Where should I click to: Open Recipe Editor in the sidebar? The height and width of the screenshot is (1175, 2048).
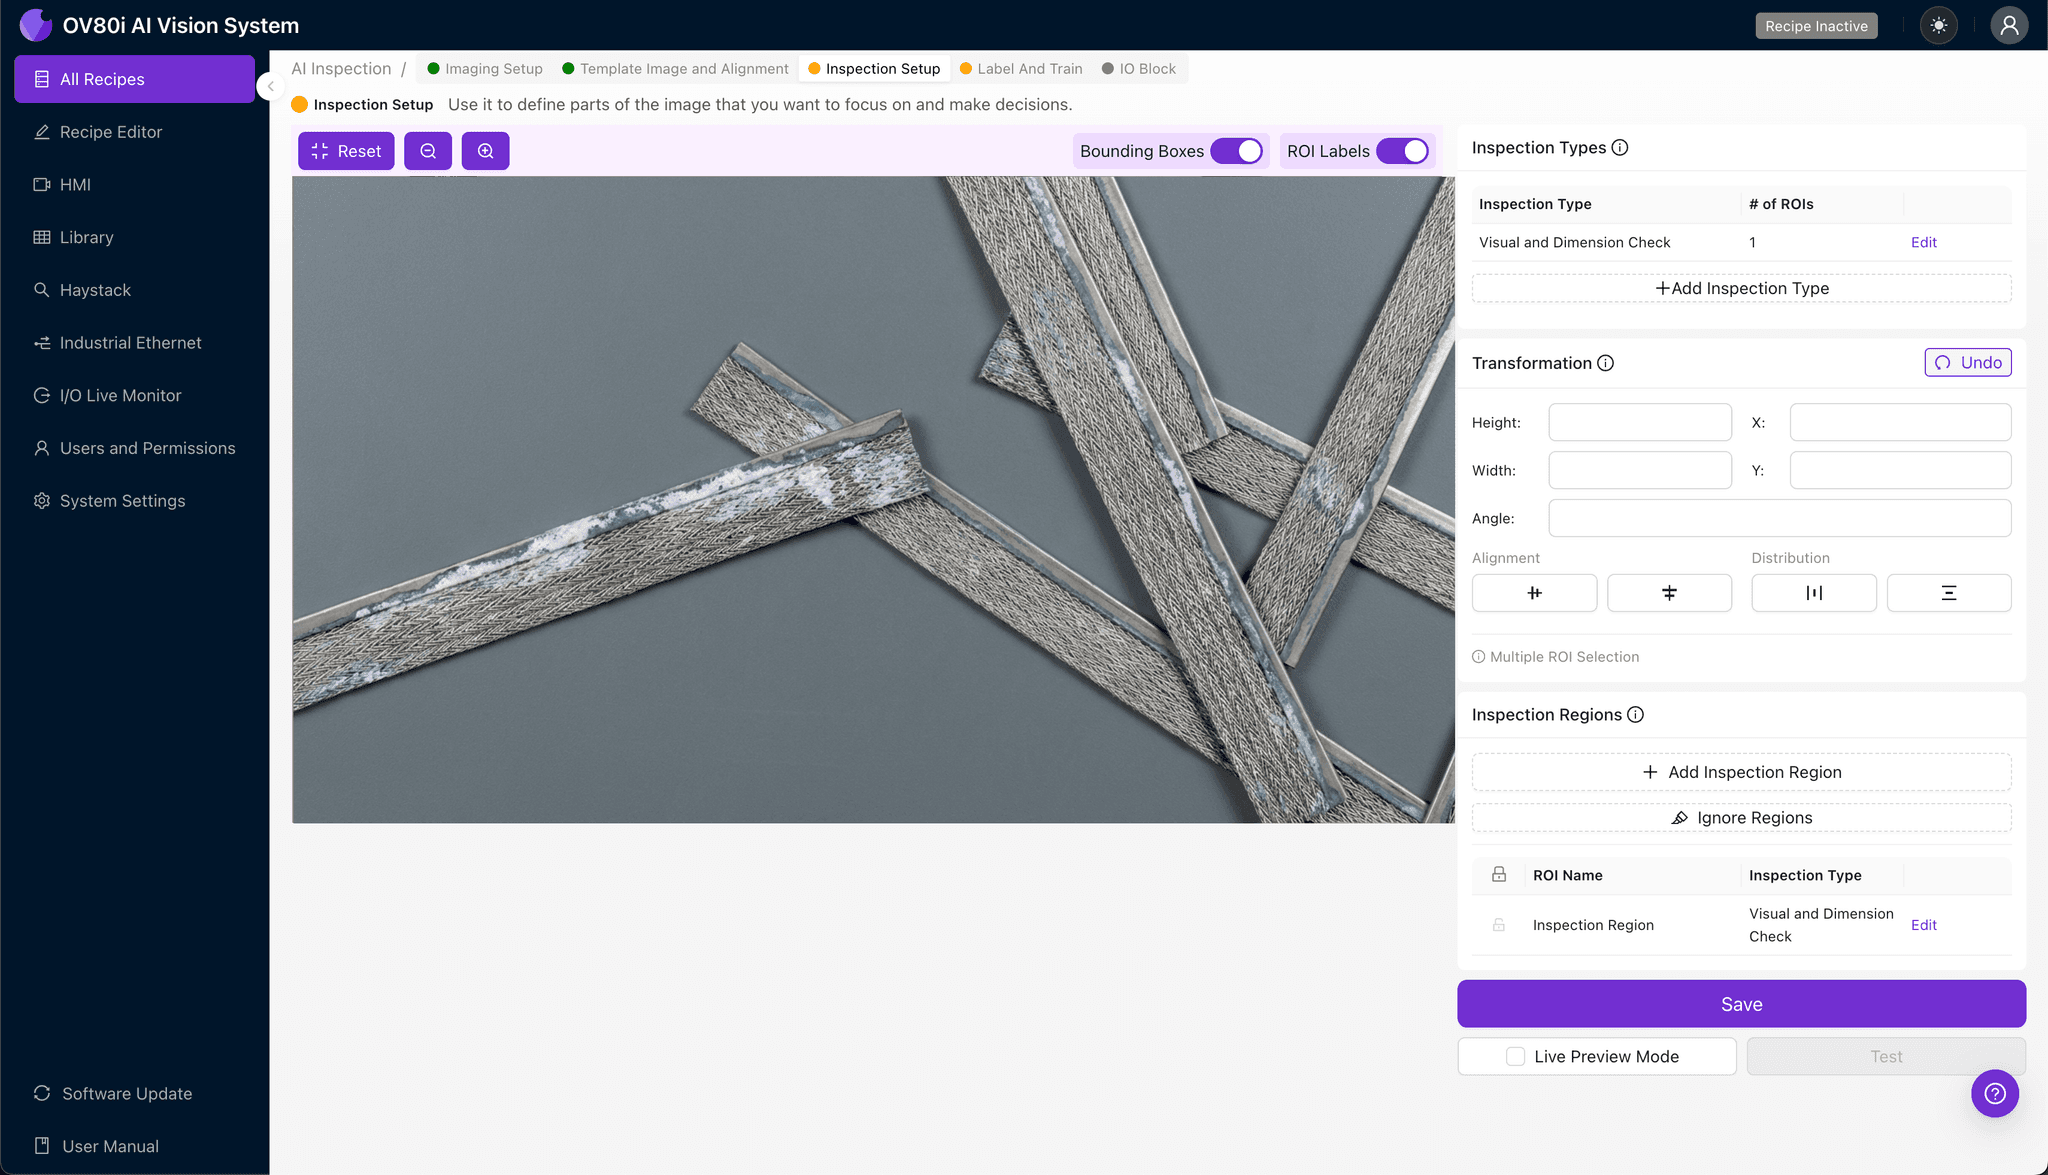click(x=110, y=132)
